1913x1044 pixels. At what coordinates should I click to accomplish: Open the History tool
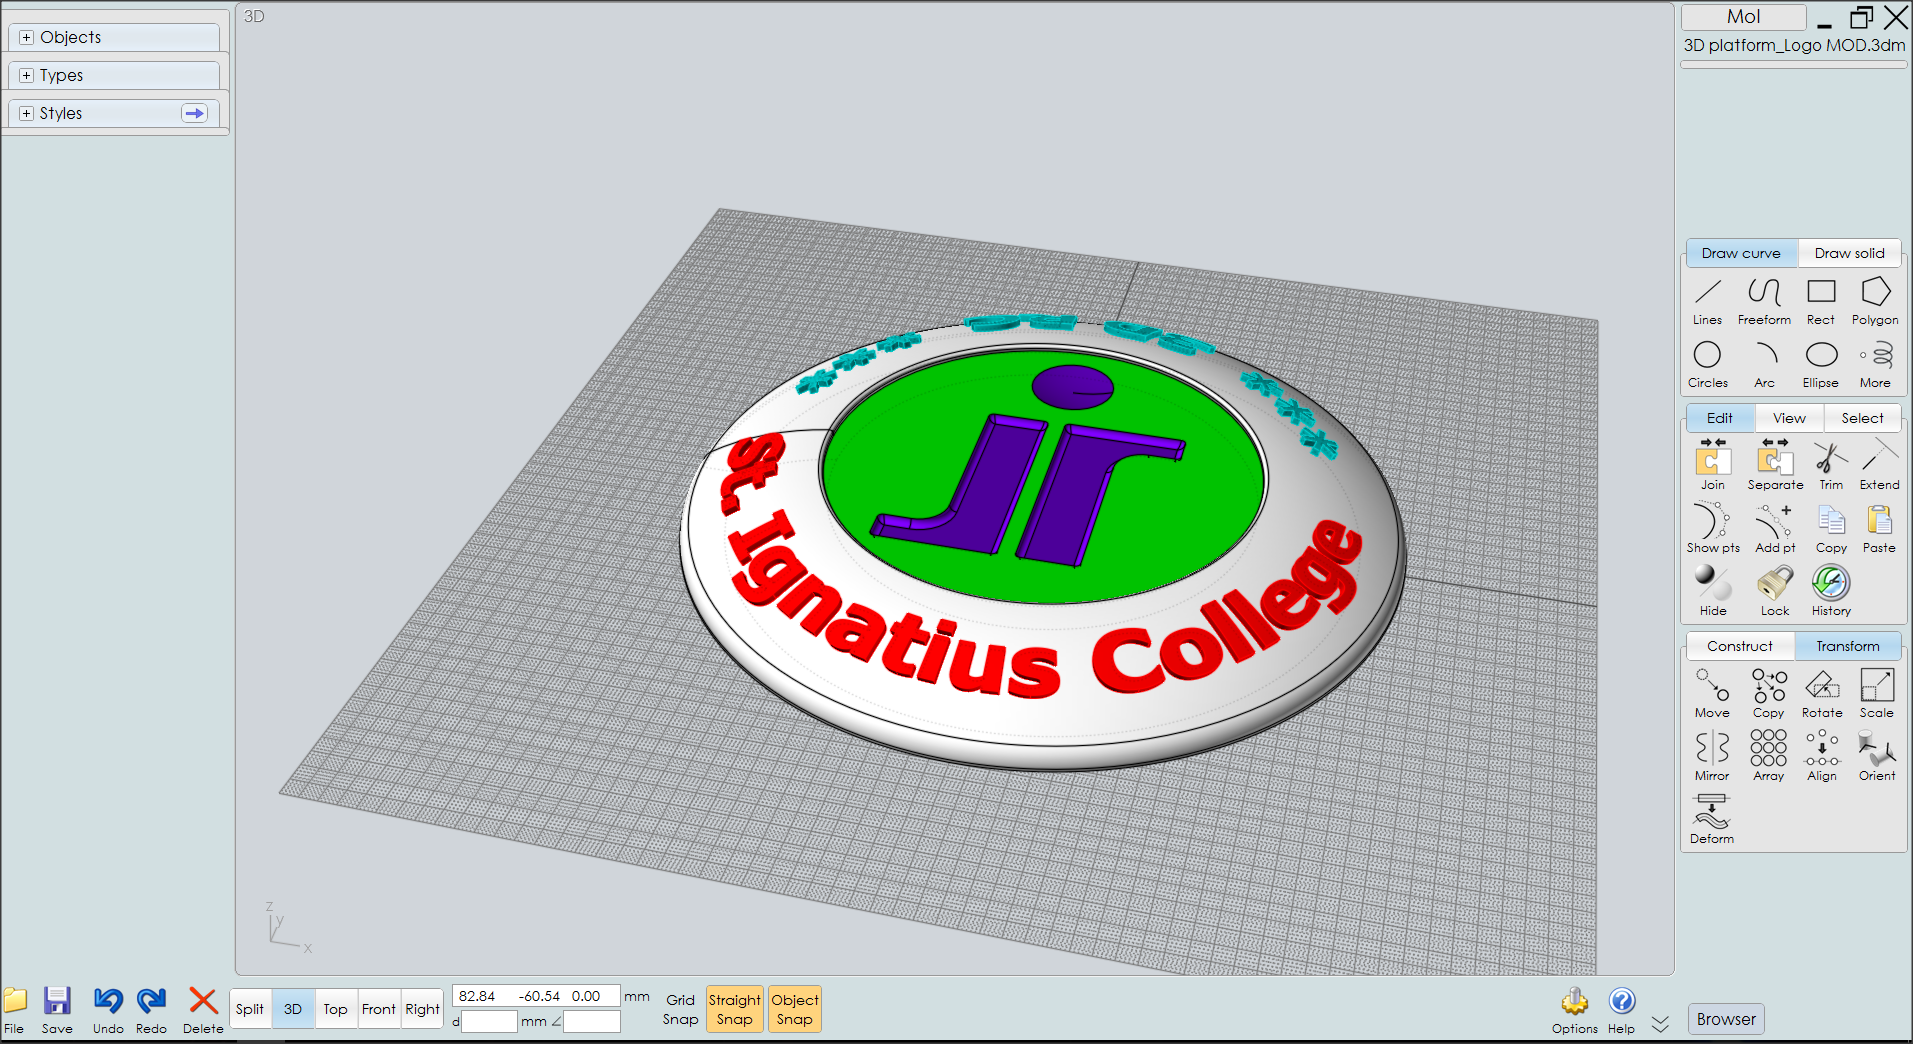pos(1831,591)
